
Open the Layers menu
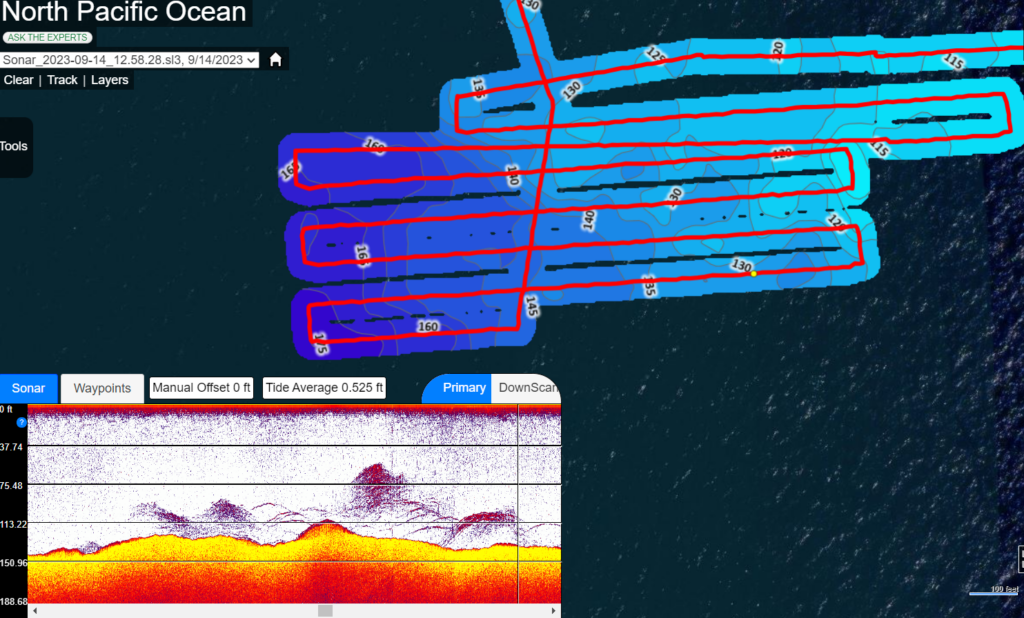110,80
